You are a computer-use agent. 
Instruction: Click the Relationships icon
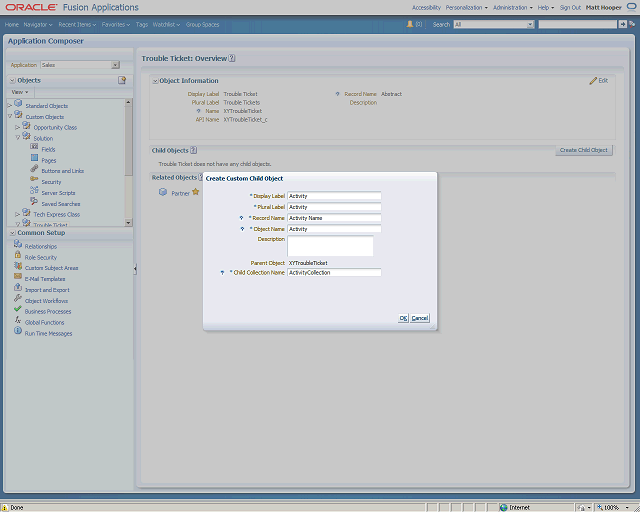pos(18,244)
